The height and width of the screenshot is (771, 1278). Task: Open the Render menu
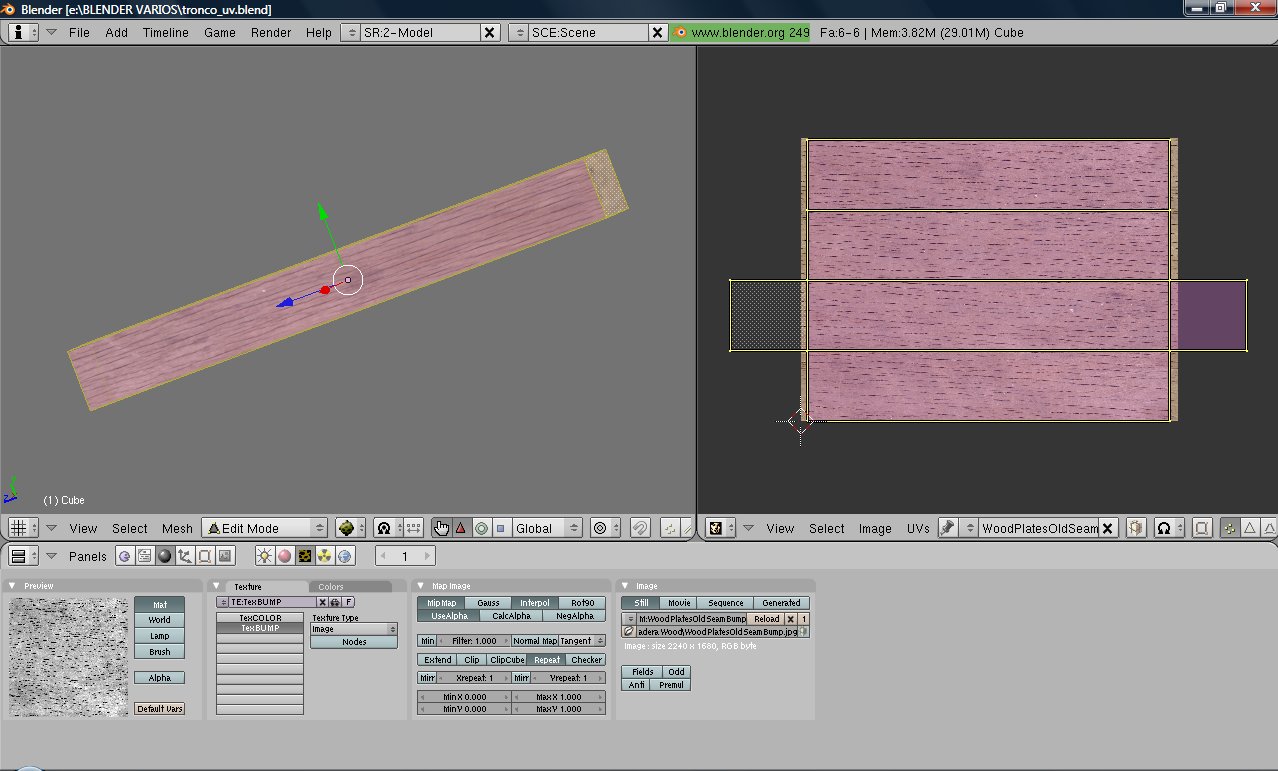tap(270, 32)
